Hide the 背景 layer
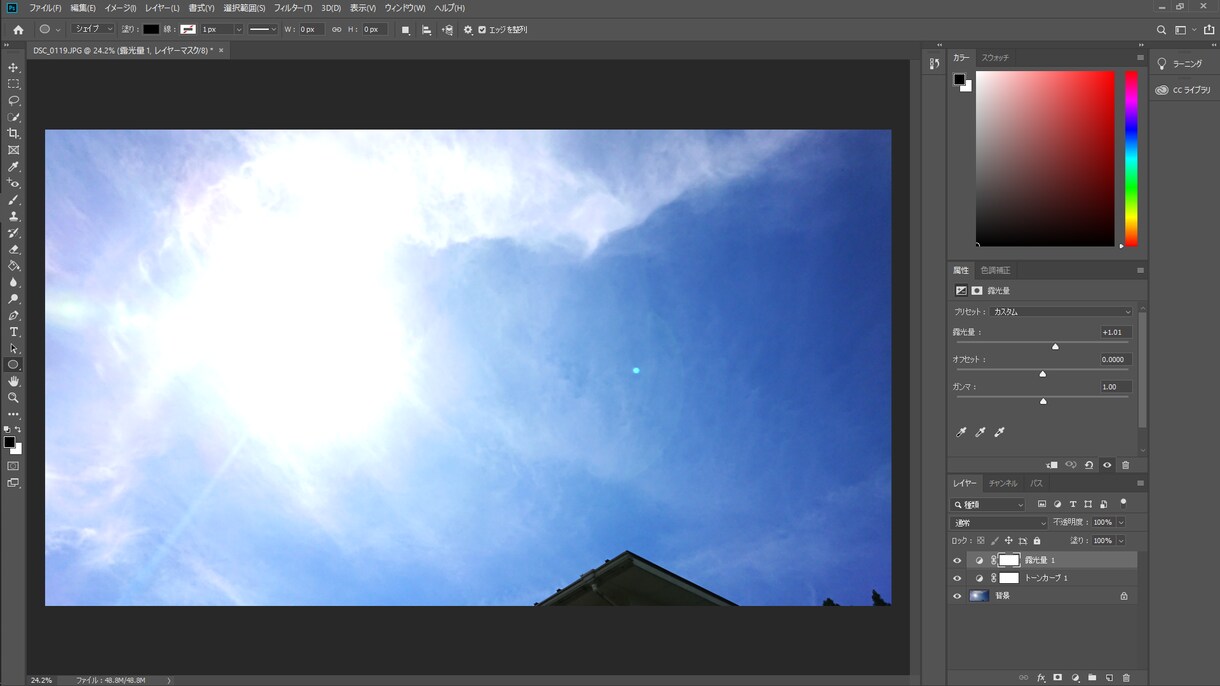This screenshot has width=1220, height=686. [x=957, y=596]
